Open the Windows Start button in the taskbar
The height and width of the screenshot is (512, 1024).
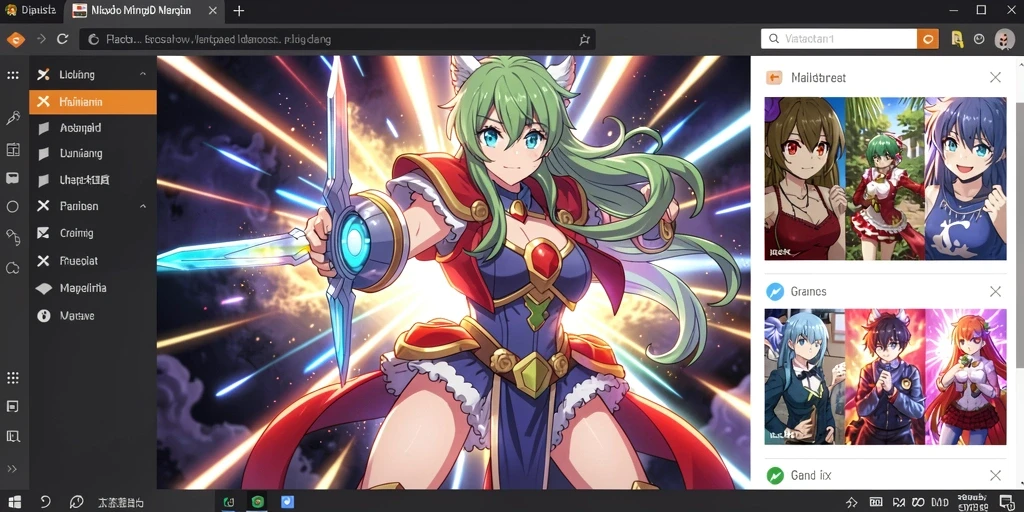click(14, 502)
